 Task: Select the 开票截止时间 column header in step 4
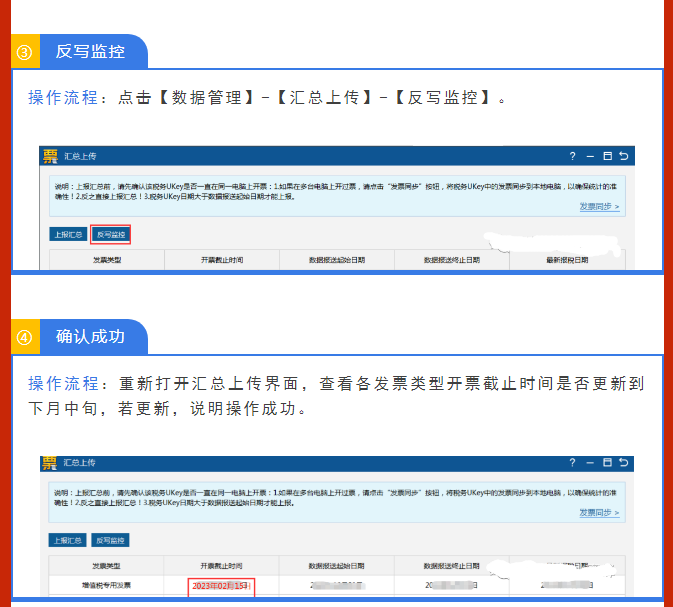click(221, 566)
